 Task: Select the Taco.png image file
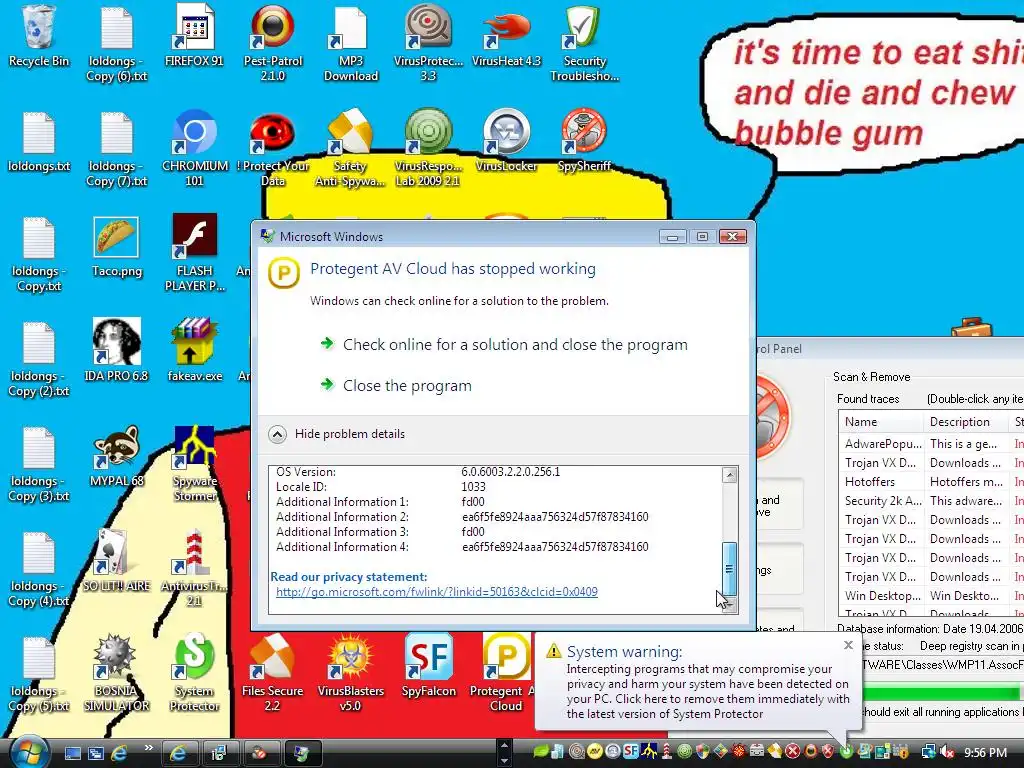coord(116,246)
